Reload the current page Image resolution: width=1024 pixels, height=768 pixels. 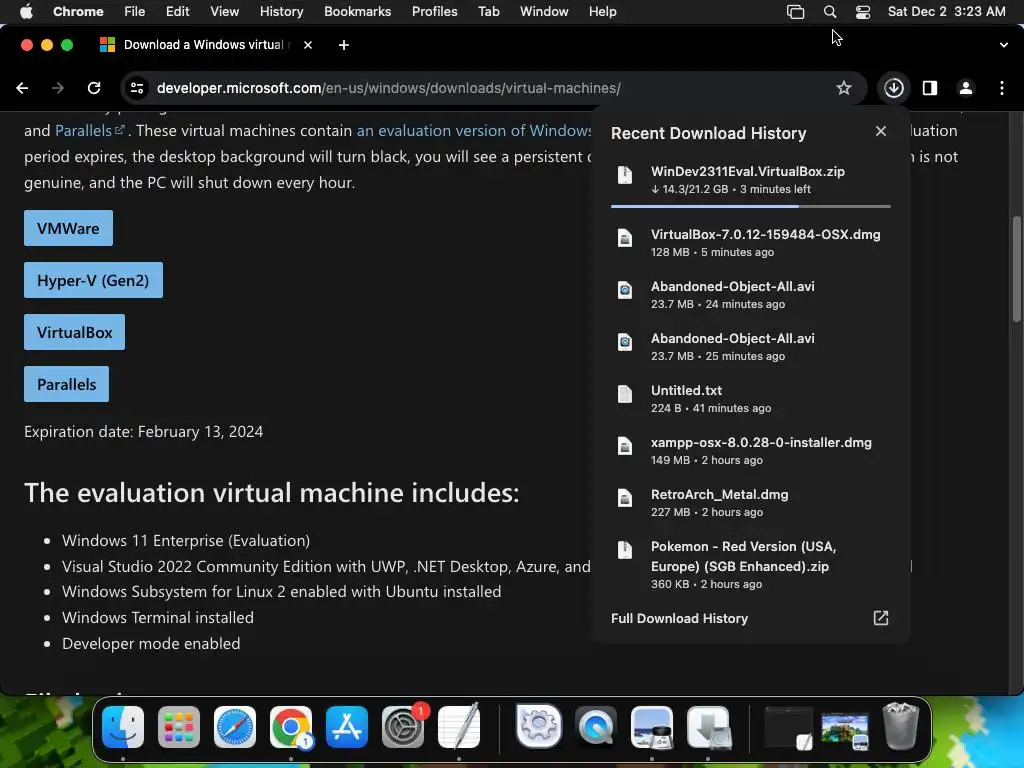point(94,88)
